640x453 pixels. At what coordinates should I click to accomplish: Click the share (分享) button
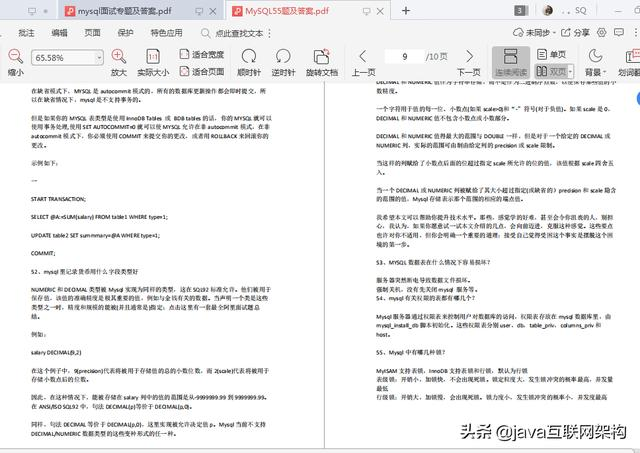(576, 32)
